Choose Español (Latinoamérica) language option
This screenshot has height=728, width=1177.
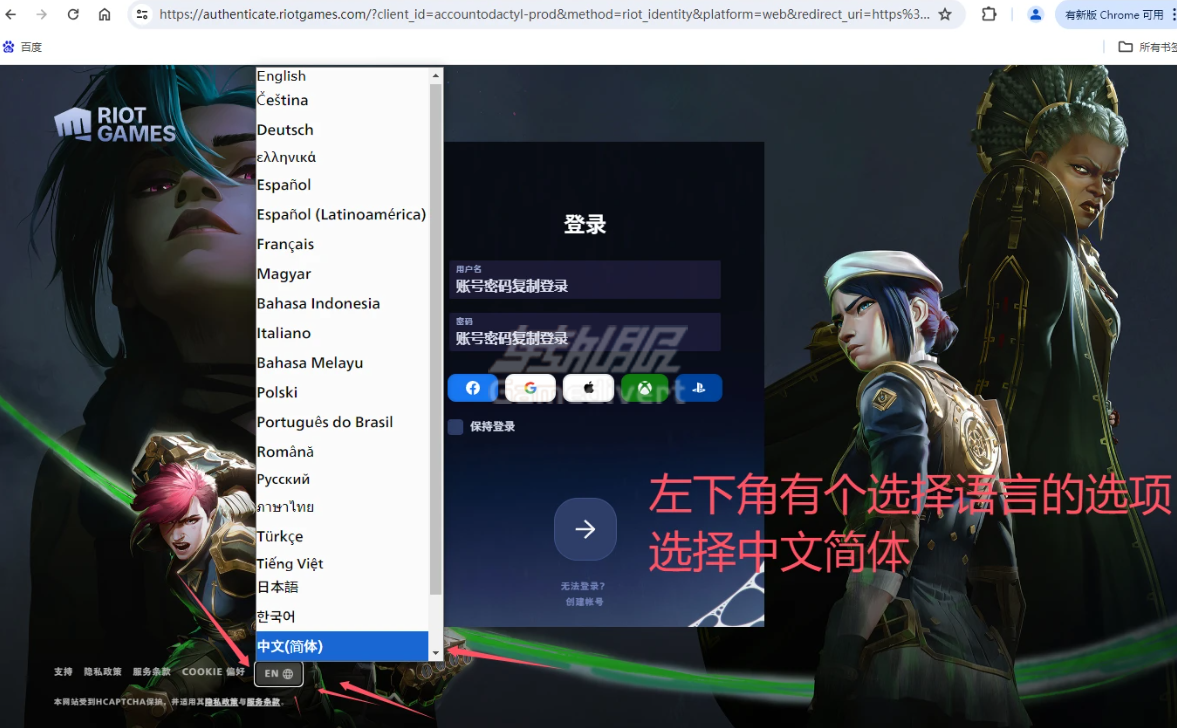[x=342, y=215]
